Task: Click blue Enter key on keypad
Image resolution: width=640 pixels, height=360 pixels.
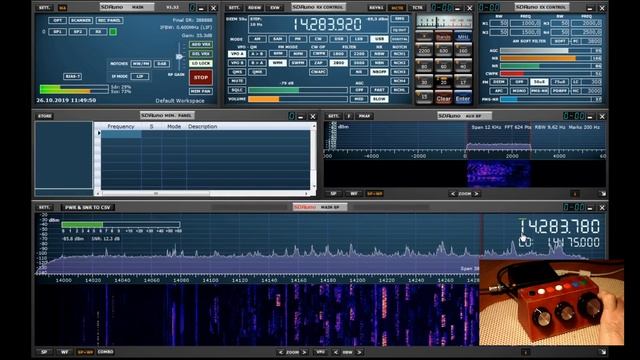Action: click(x=463, y=98)
